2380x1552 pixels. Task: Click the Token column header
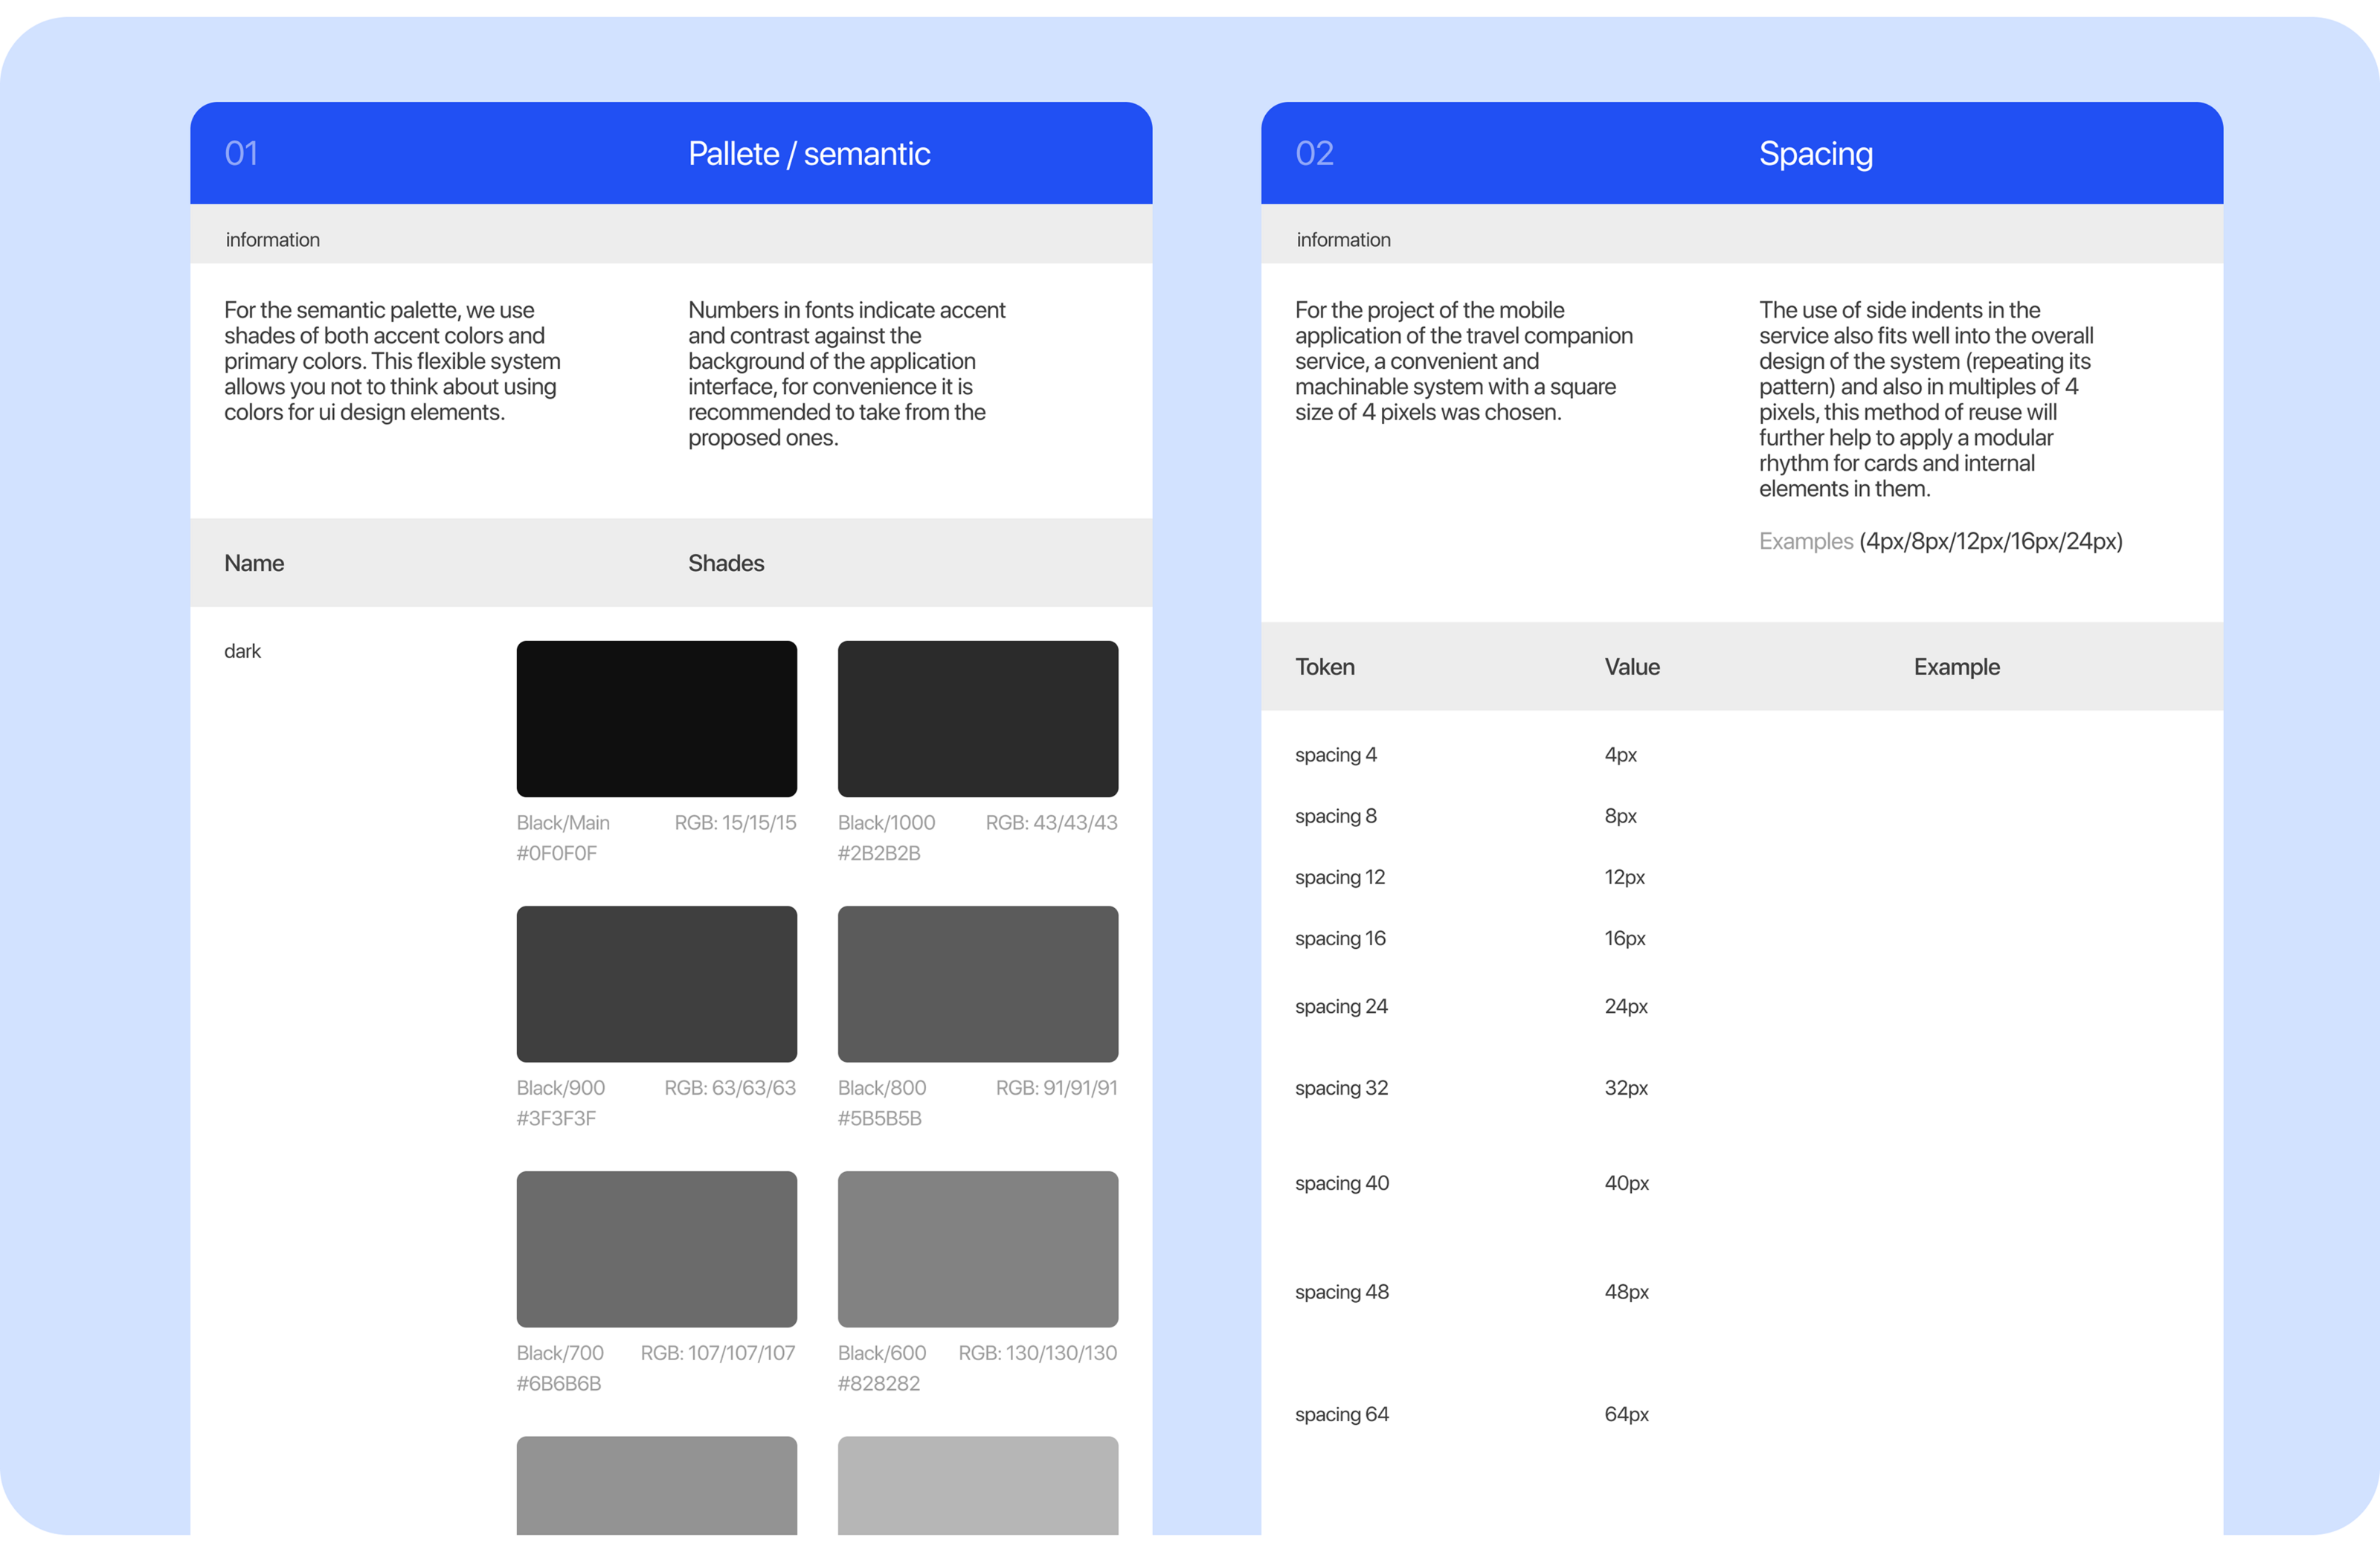click(1324, 667)
